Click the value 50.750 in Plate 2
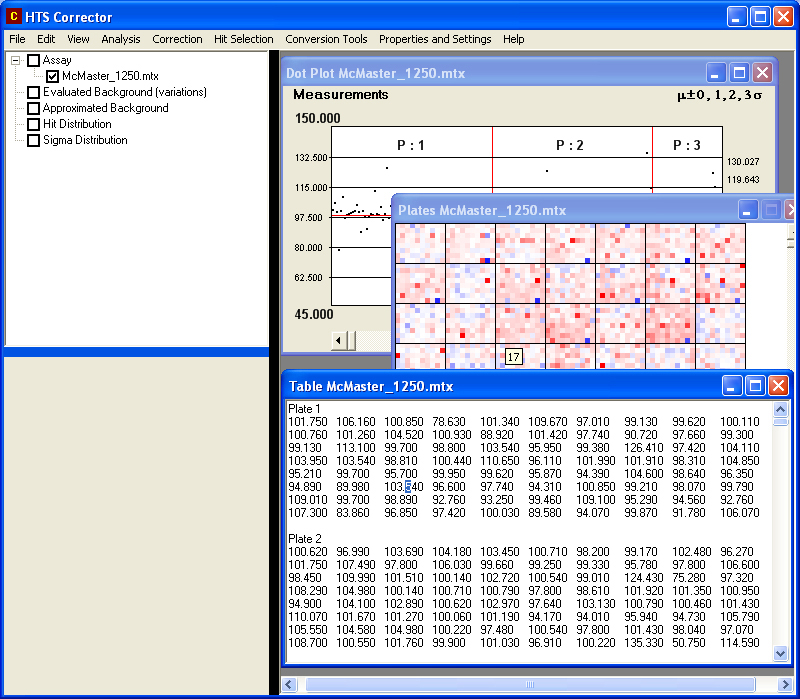 click(689, 643)
